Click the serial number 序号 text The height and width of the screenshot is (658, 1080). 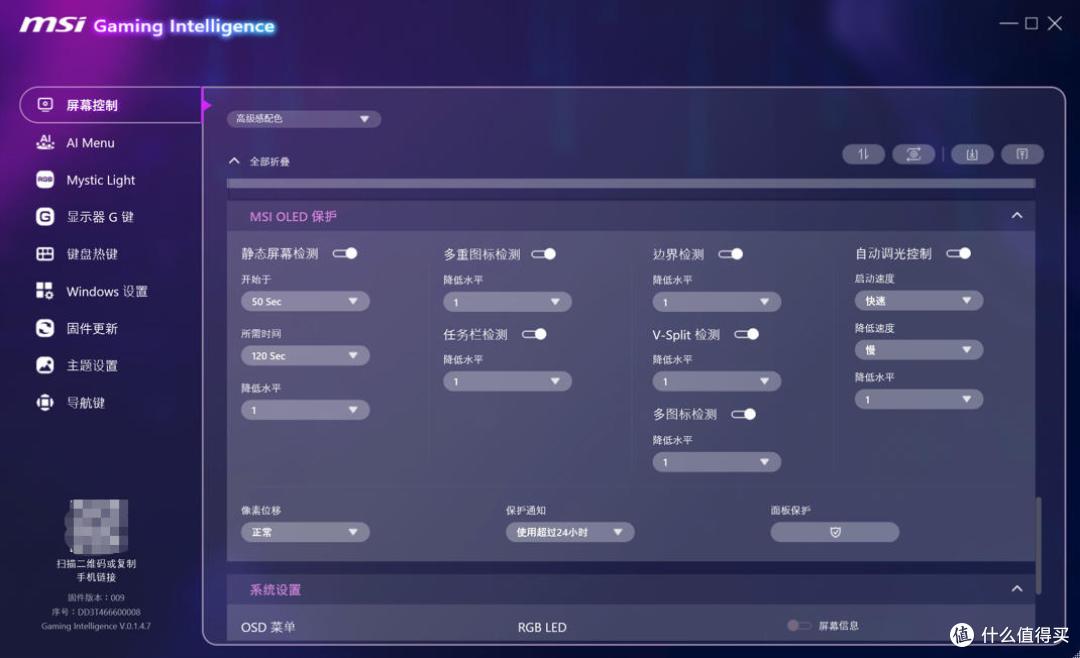point(96,612)
